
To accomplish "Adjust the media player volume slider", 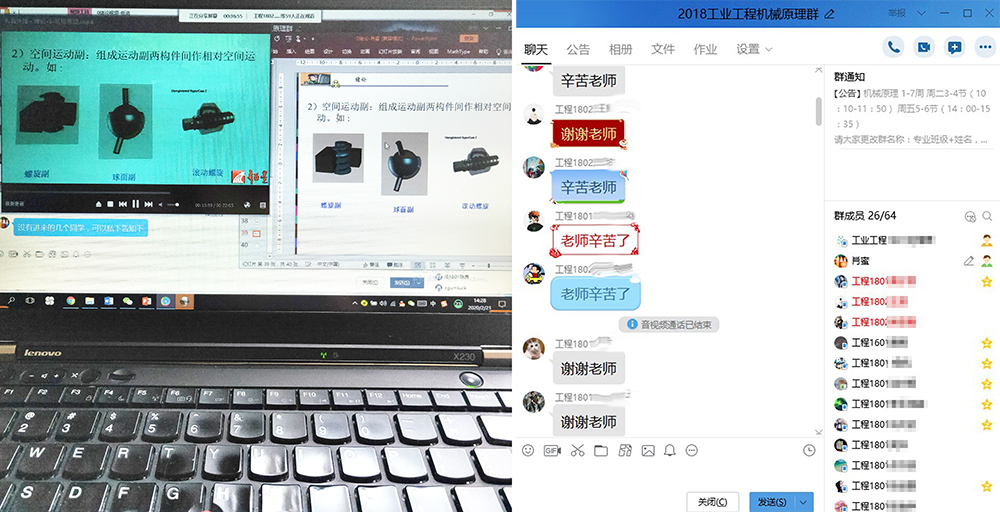I will (173, 205).
